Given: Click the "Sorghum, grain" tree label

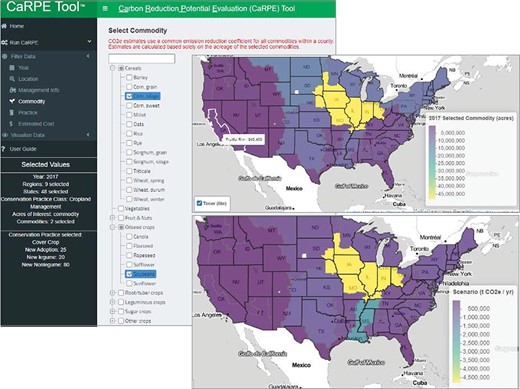Looking at the screenshot, I should (150, 152).
